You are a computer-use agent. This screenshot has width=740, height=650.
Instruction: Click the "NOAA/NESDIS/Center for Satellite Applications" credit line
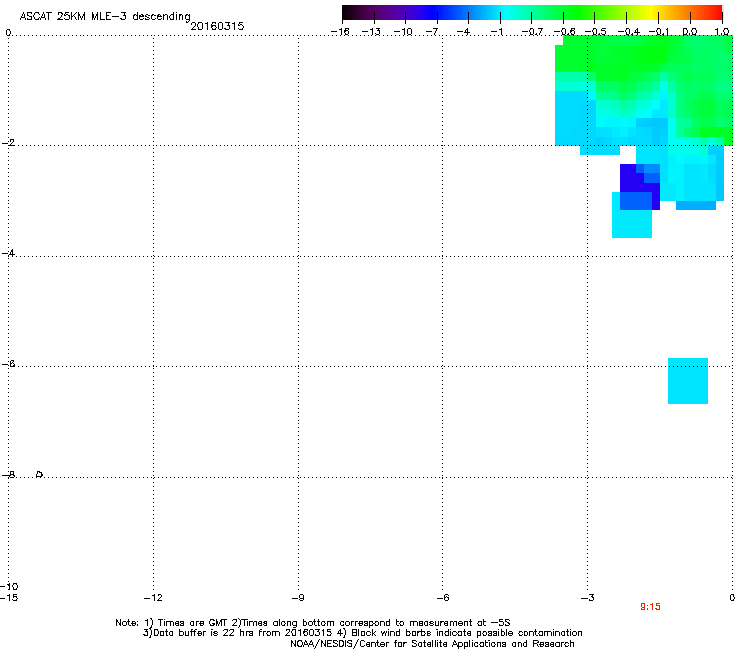point(432,644)
